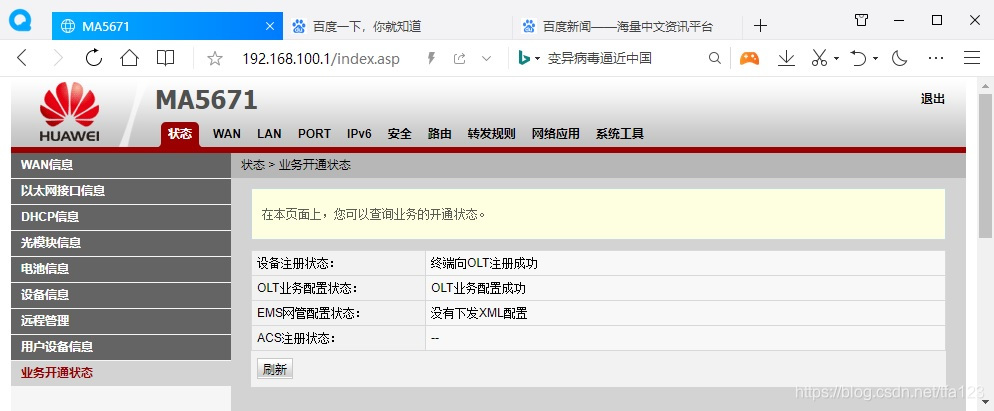Click the lightning speed-mode icon
Viewport: 994px width, 411px height.
[x=432, y=59]
